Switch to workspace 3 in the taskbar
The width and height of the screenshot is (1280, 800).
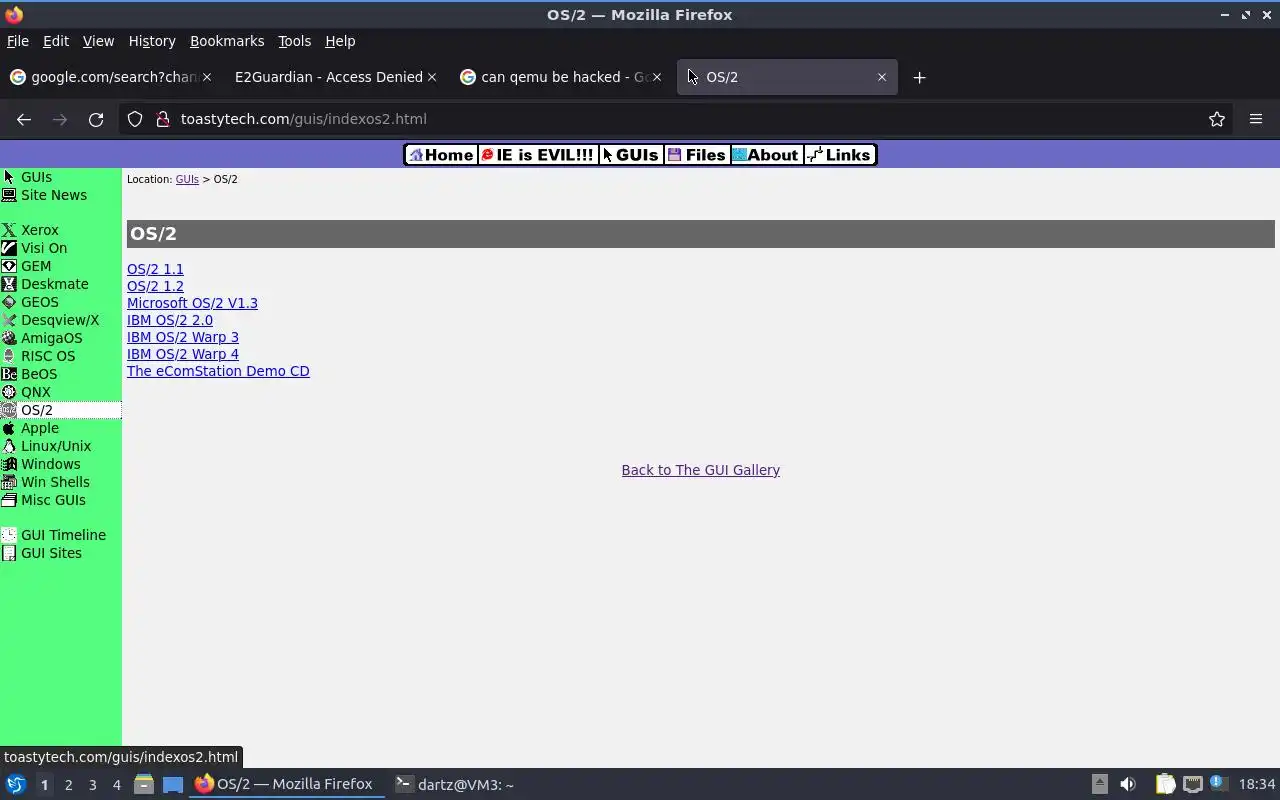(92, 785)
